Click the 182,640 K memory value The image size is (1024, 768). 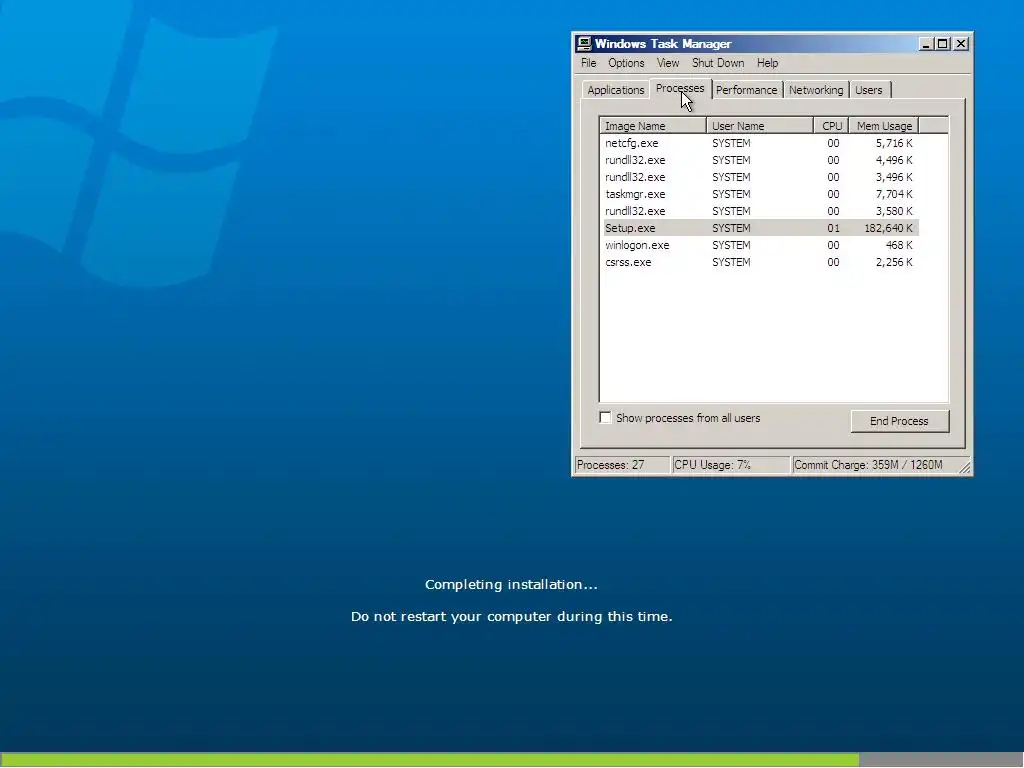[888, 228]
